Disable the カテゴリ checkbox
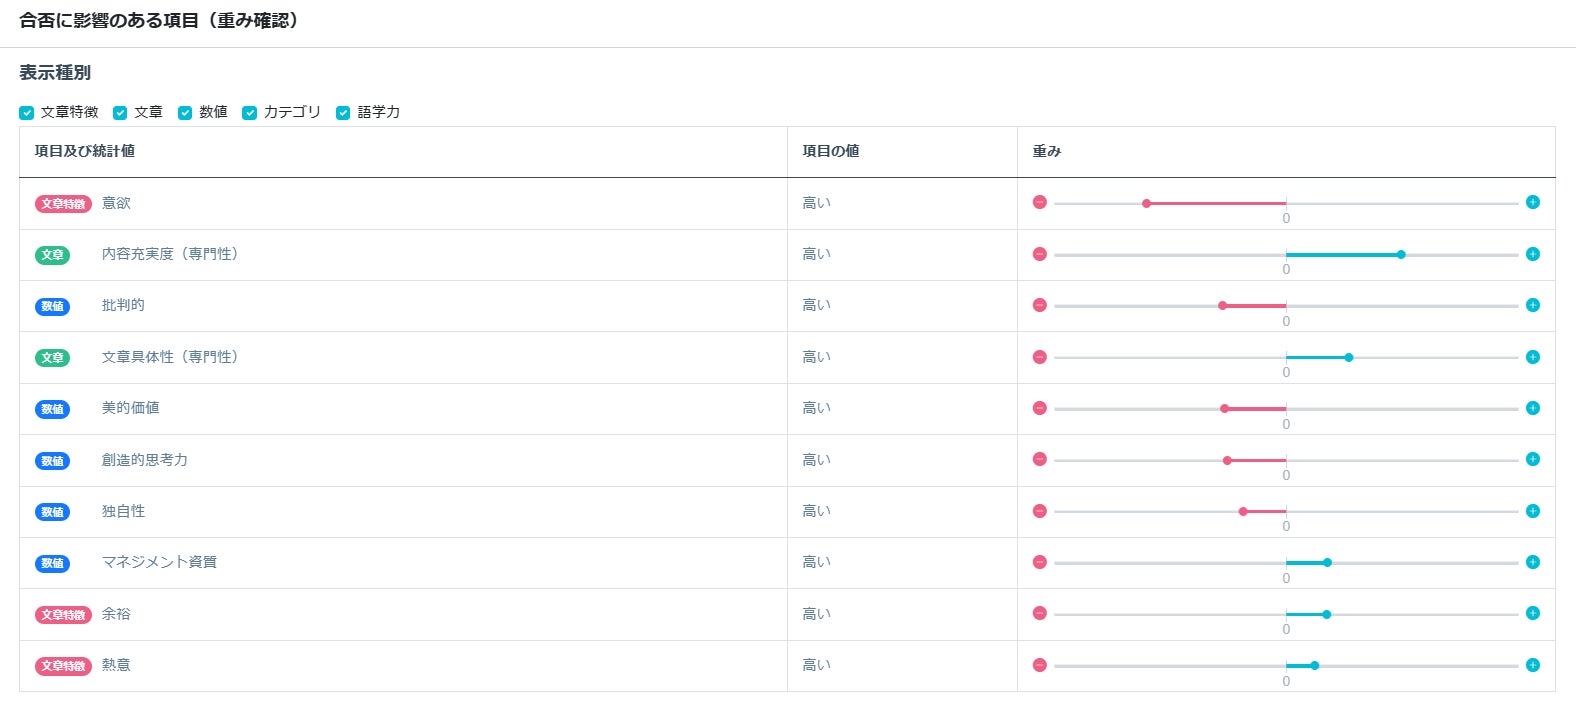 click(x=250, y=113)
